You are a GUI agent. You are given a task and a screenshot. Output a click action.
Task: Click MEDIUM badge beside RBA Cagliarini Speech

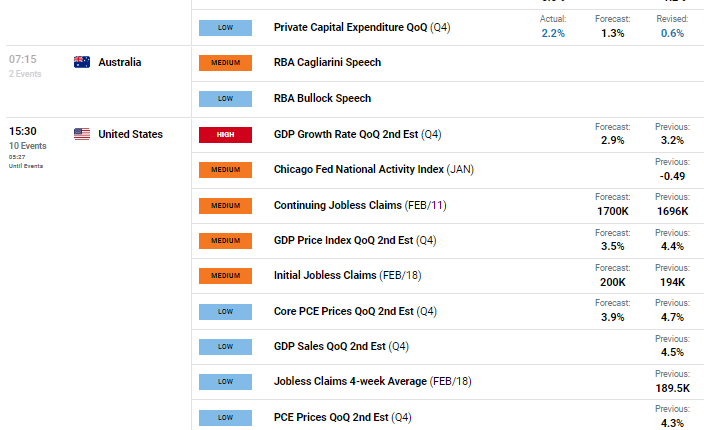tap(225, 62)
